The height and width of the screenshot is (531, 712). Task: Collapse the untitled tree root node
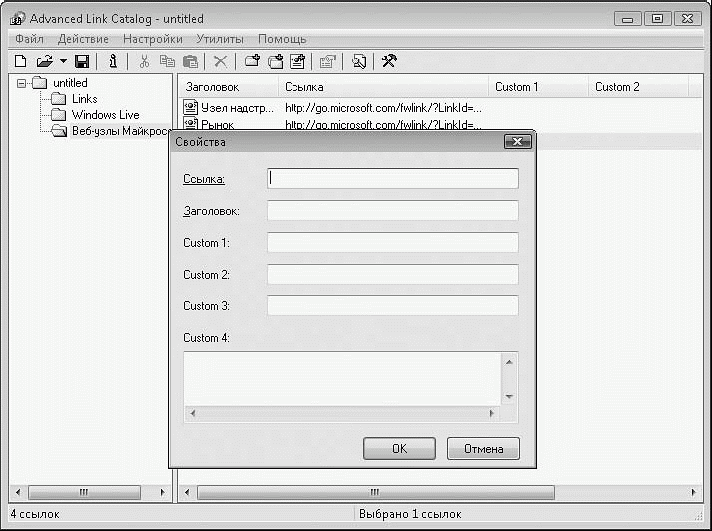[x=20, y=84]
